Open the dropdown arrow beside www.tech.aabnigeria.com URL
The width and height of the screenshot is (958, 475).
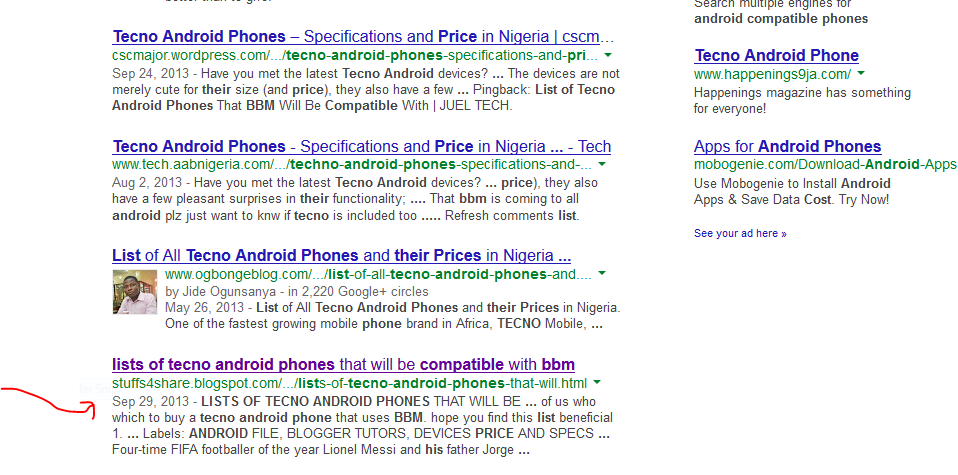[x=602, y=165]
